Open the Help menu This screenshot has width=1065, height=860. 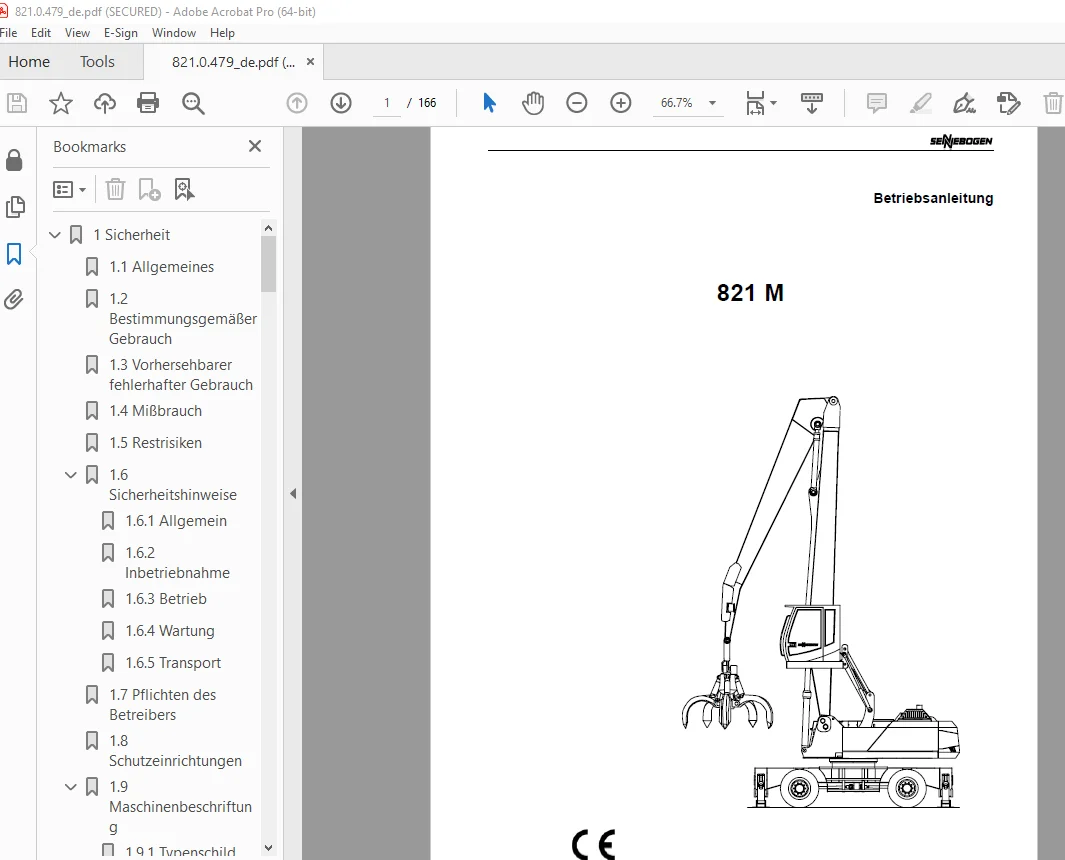click(x=222, y=33)
